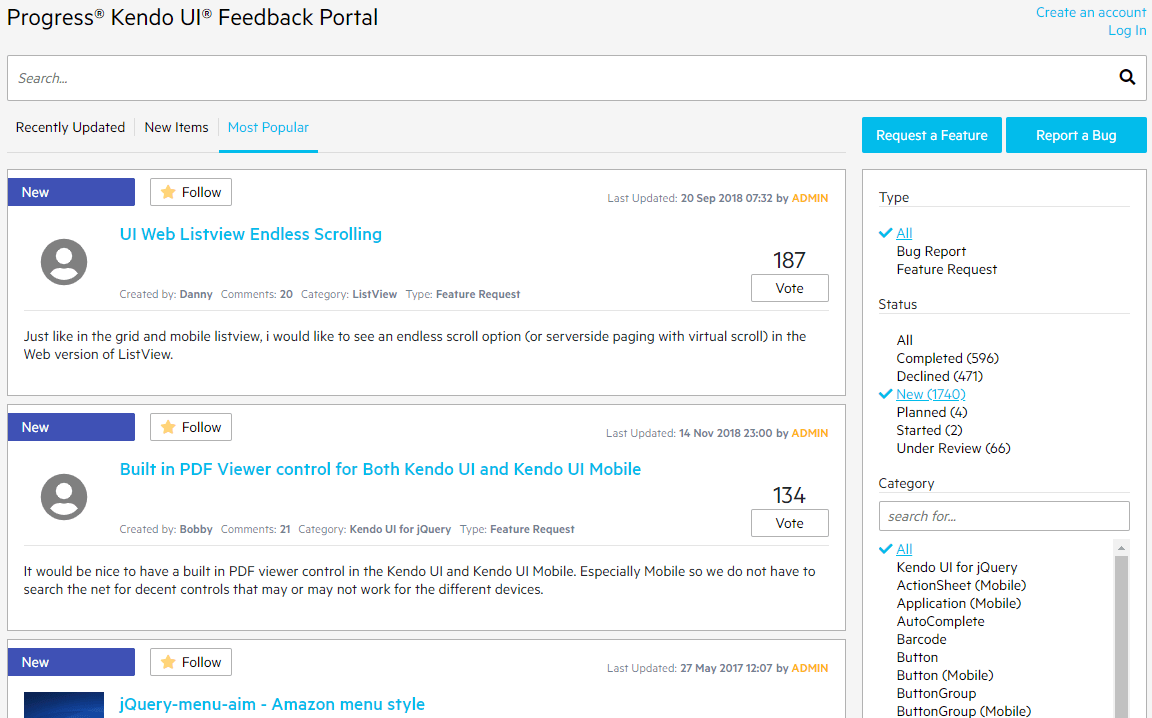Click Request a Feature button
Image resolution: width=1152 pixels, height=718 pixels.
click(x=932, y=135)
